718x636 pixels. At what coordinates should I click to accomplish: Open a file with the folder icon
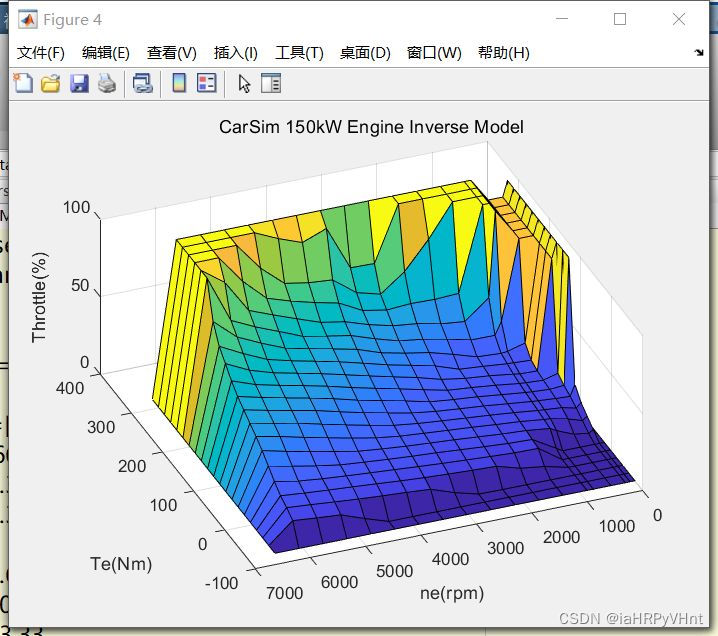[50, 83]
